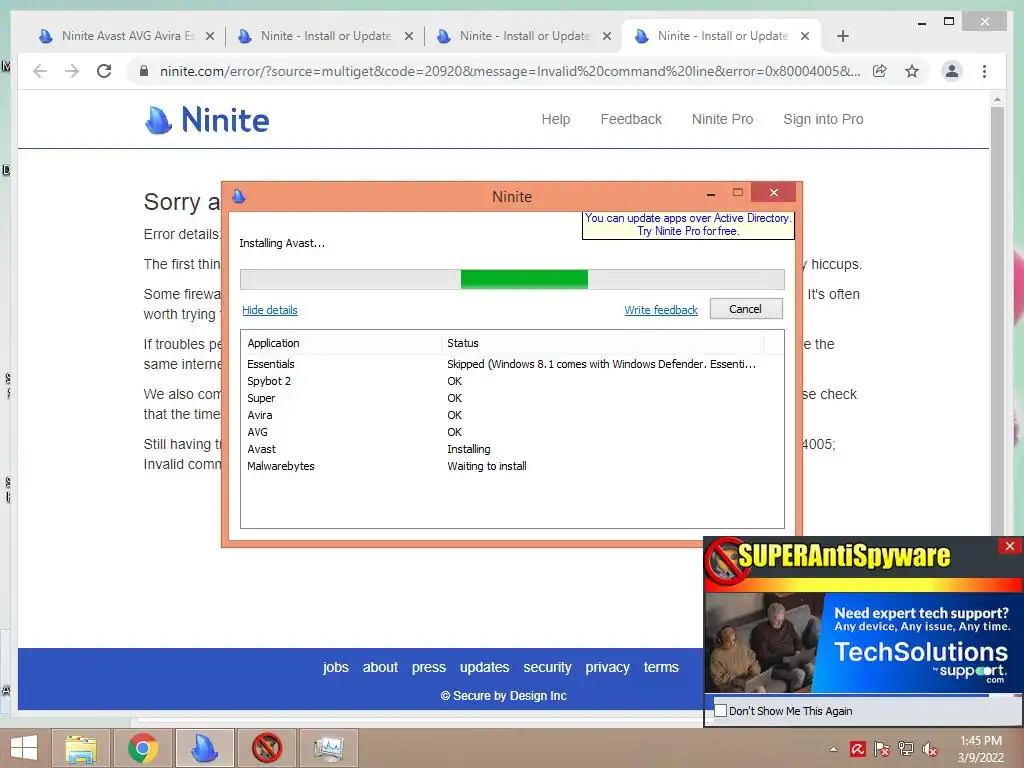The image size is (1024, 768).
Task: Click SUPERAntiSpyware logo in popup
Action: tap(829, 558)
